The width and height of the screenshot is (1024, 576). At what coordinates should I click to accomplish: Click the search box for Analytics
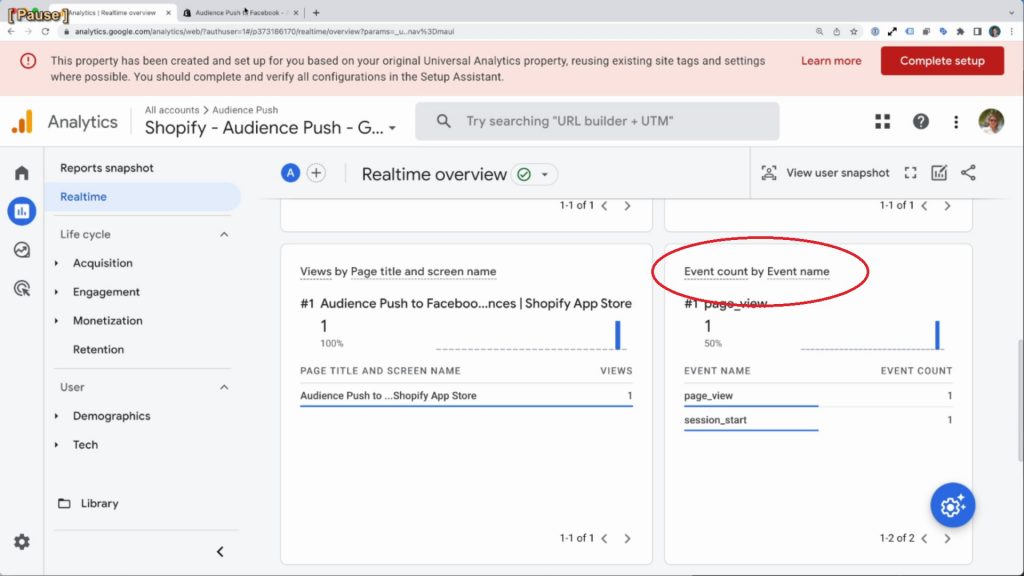pyautogui.click(x=597, y=121)
